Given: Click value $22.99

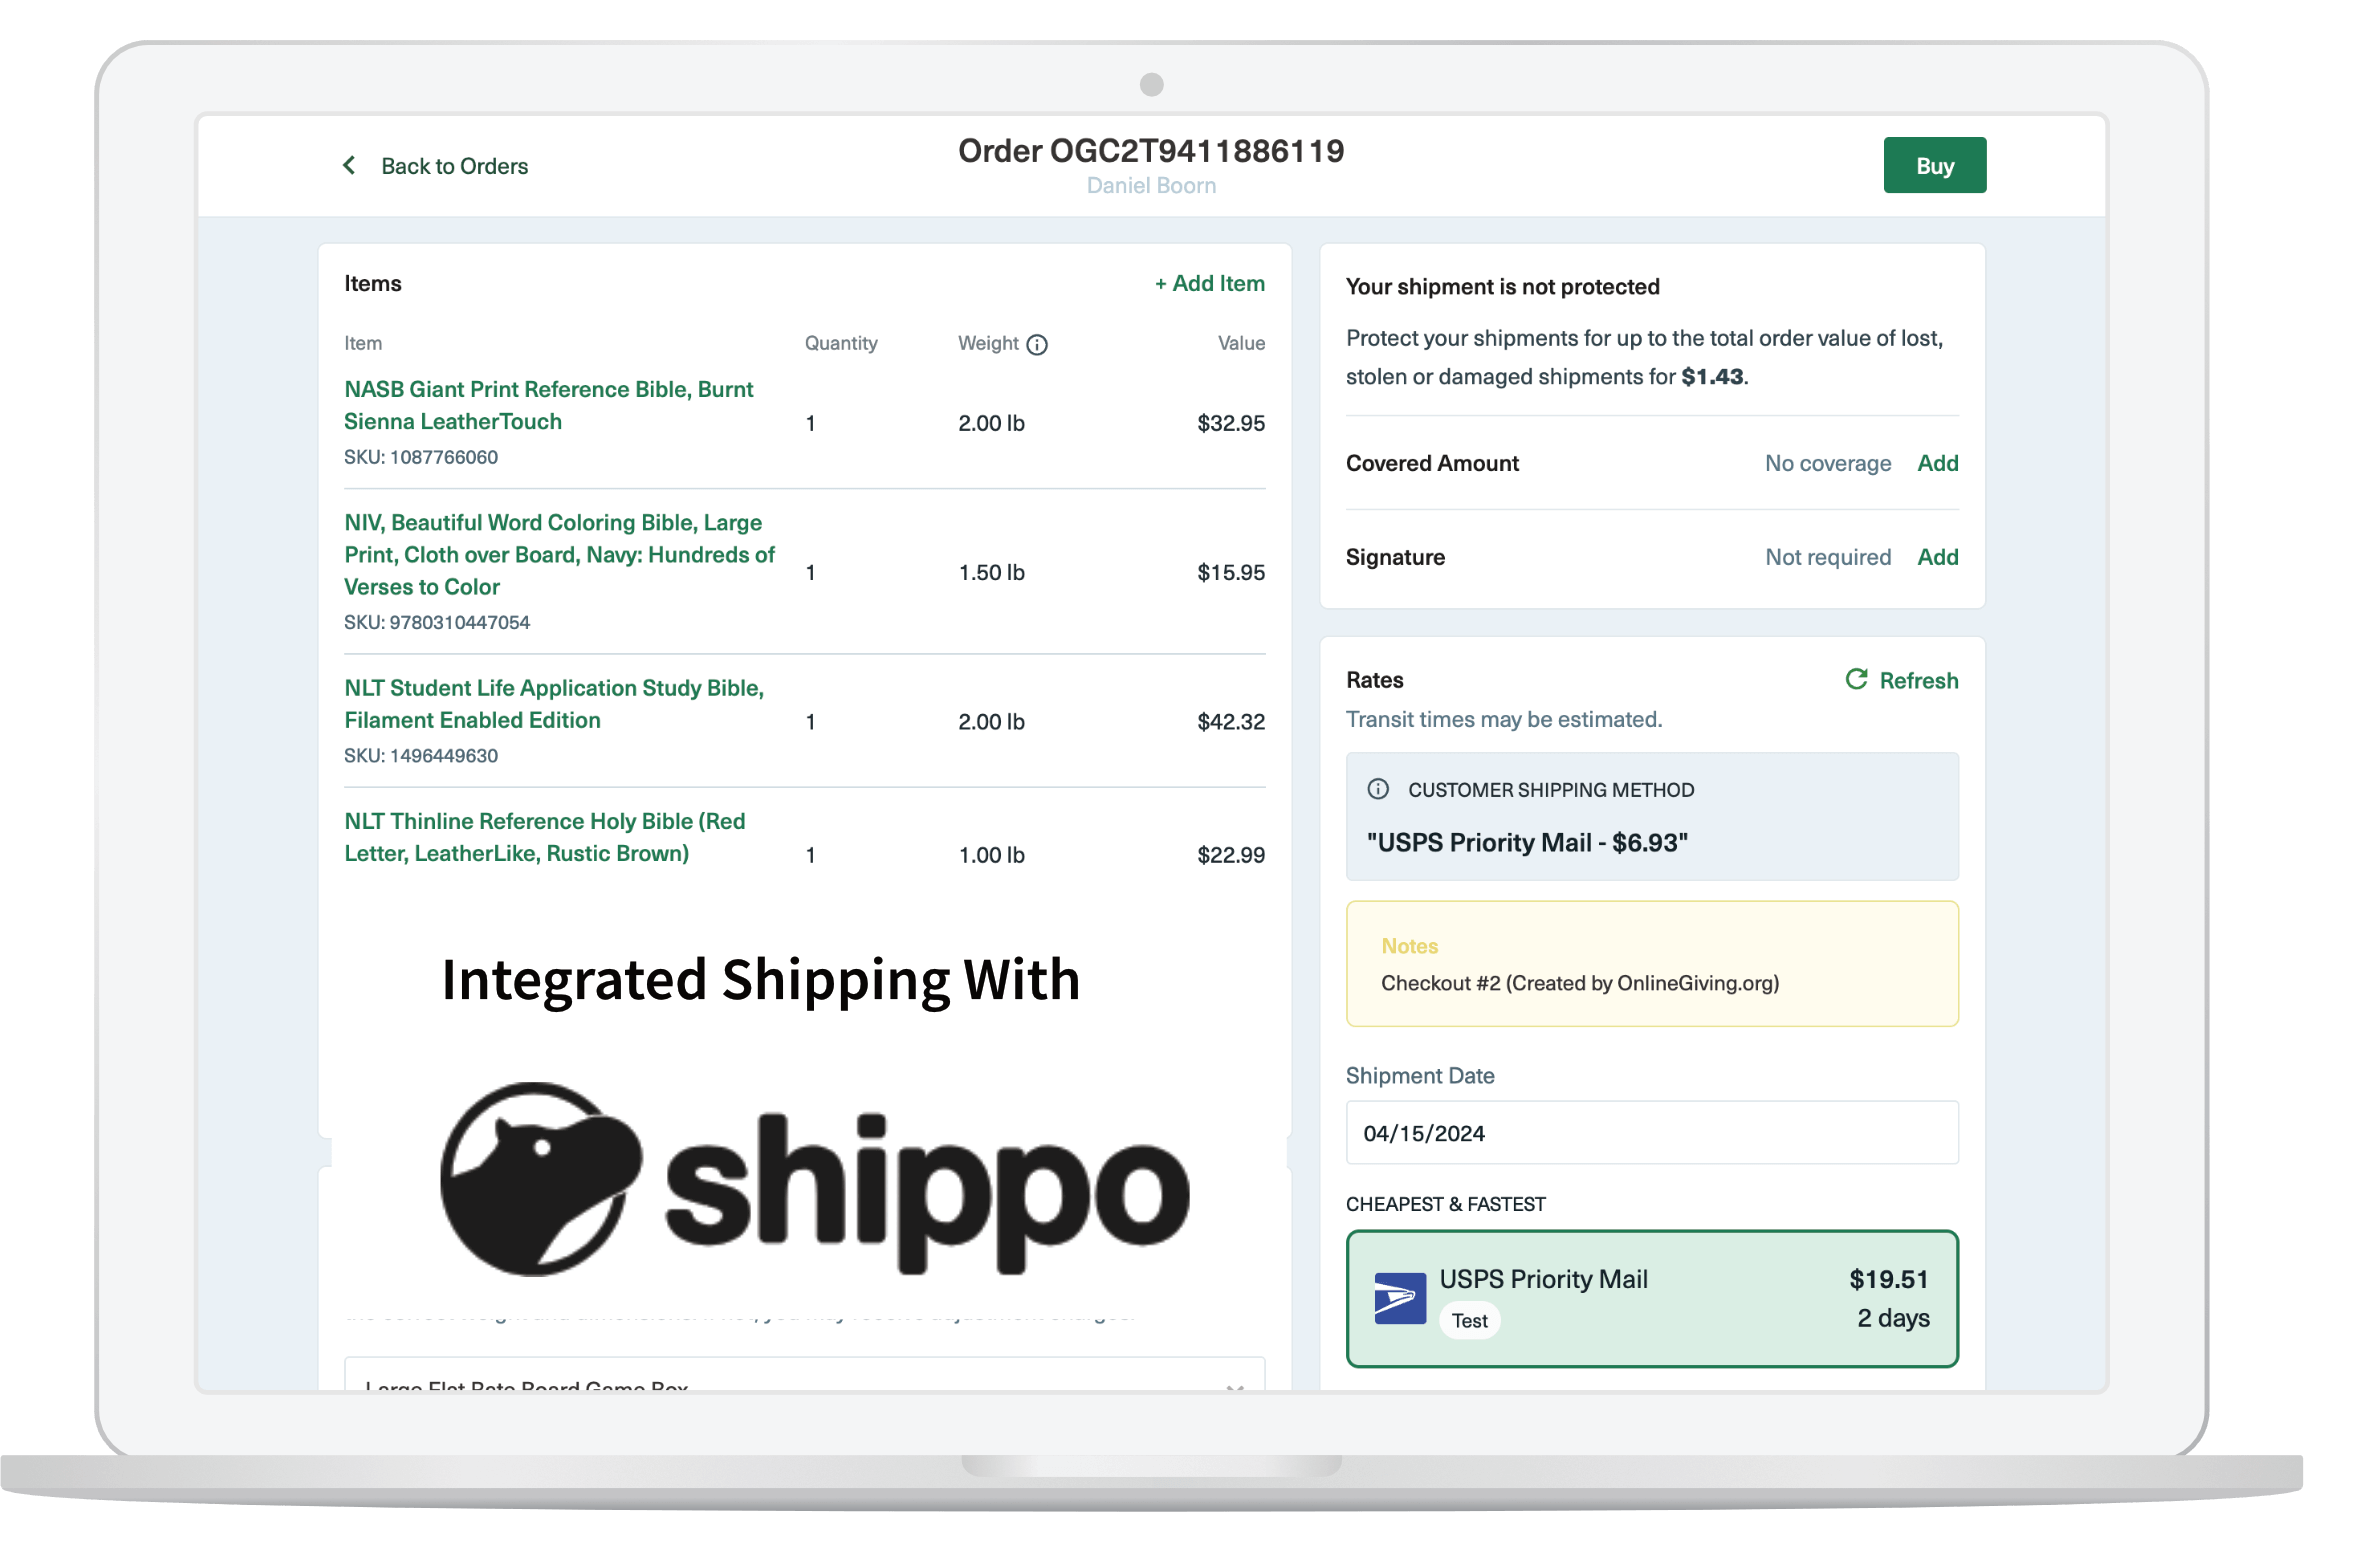Looking at the screenshot, I should 1231,855.
